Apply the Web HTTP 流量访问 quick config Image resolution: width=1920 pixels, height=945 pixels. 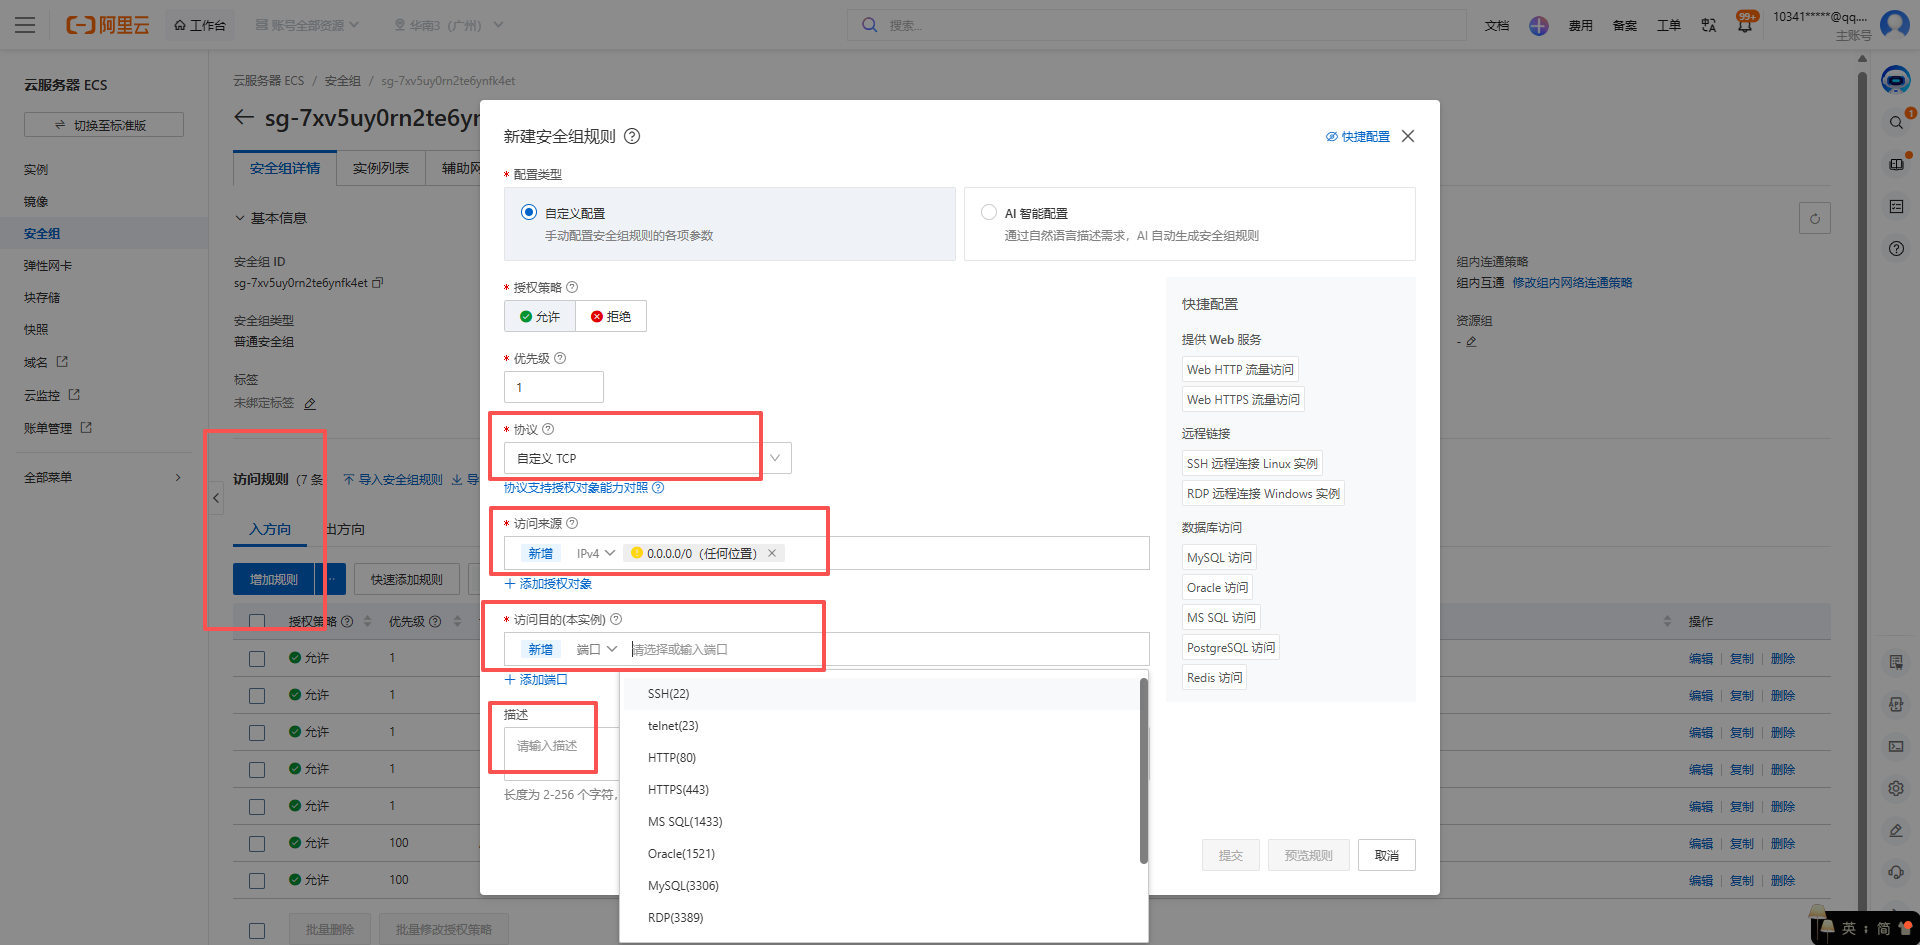[x=1240, y=370]
